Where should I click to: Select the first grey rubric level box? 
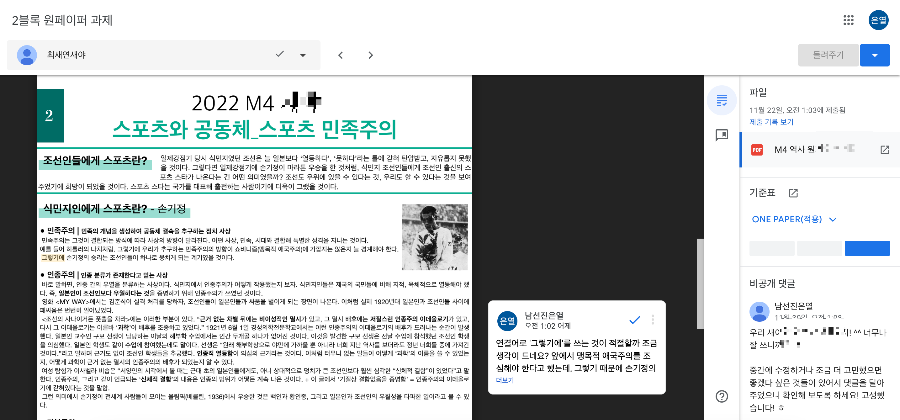tap(772, 248)
